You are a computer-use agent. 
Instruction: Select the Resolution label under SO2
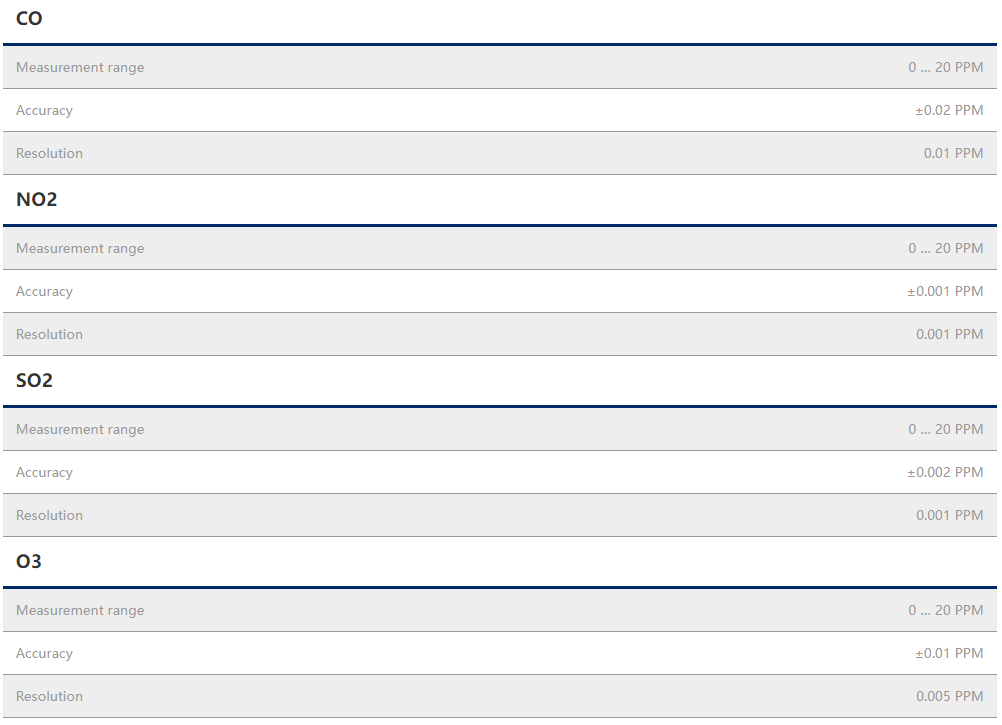click(49, 516)
